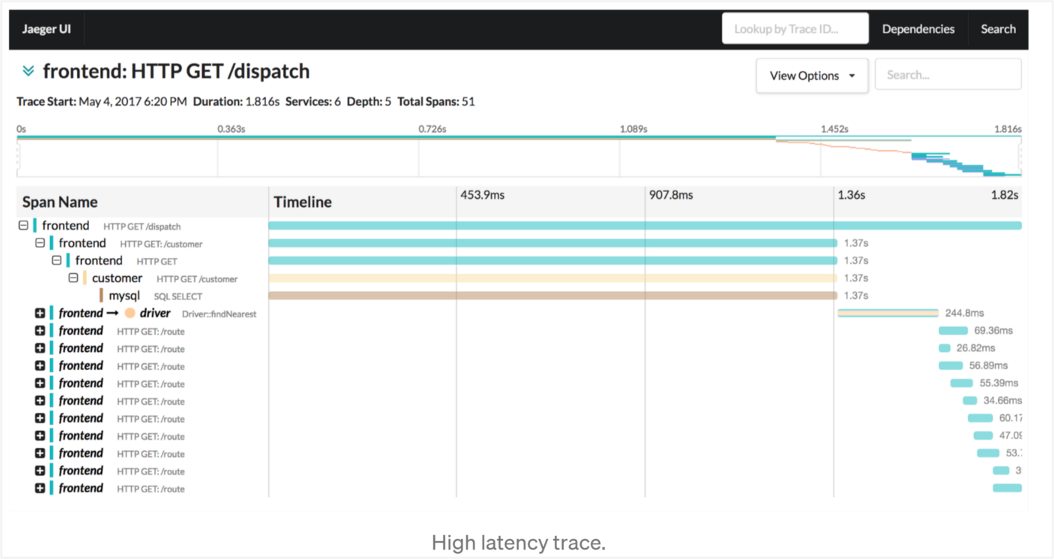Viewport: 1054px width, 560px height.
Task: Click the 453.9ms timeline header tick
Action: (x=482, y=195)
